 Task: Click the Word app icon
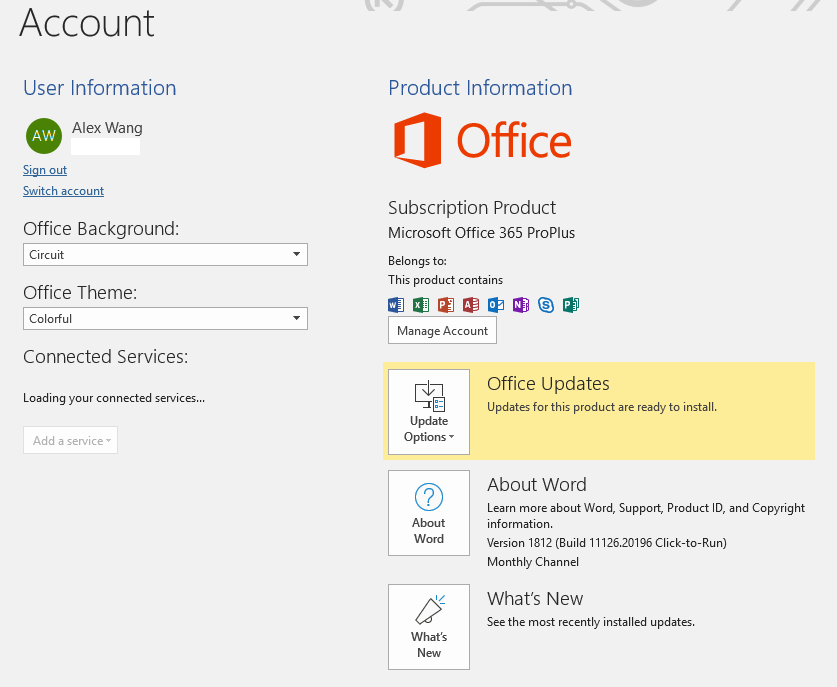pyautogui.click(x=396, y=305)
